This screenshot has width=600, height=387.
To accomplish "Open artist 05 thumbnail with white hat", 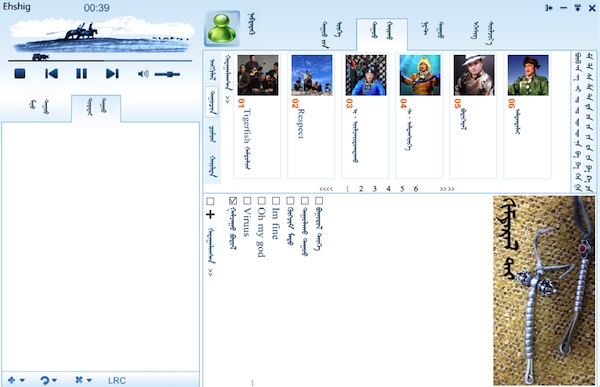I will (x=474, y=75).
